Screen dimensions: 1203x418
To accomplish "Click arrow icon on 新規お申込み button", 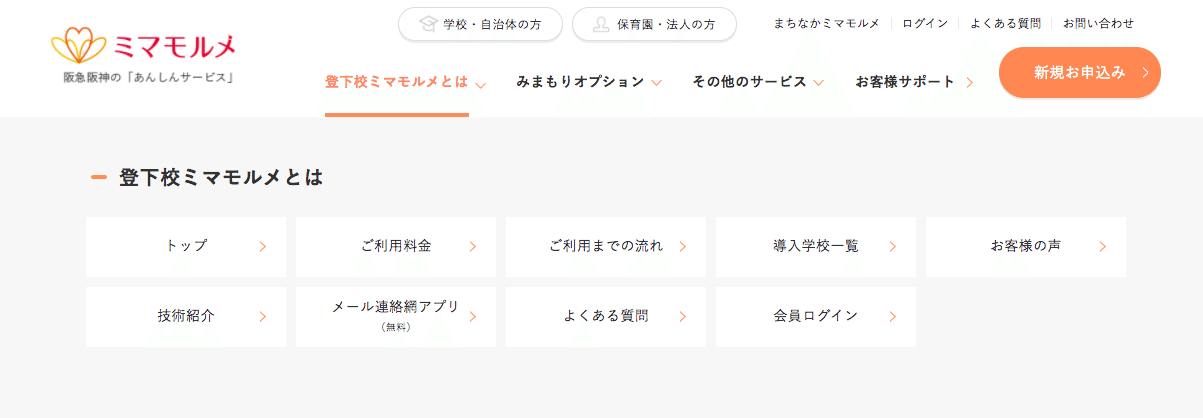I will point(1145,72).
